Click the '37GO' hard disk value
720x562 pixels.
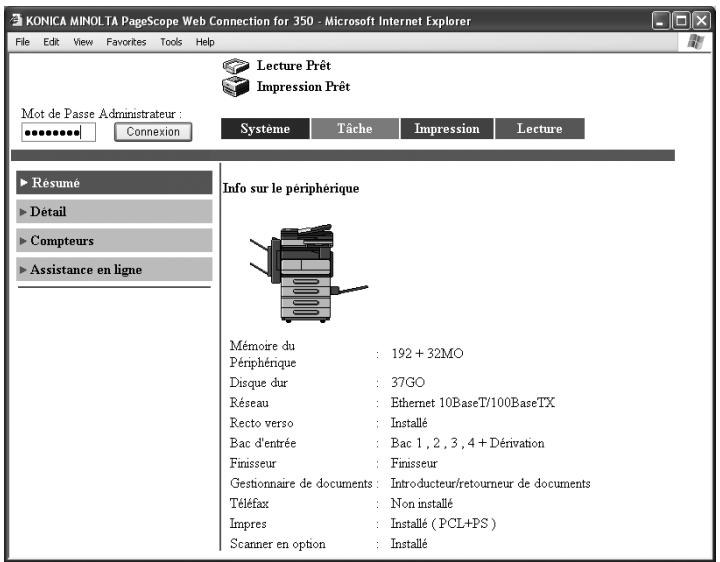(x=408, y=382)
